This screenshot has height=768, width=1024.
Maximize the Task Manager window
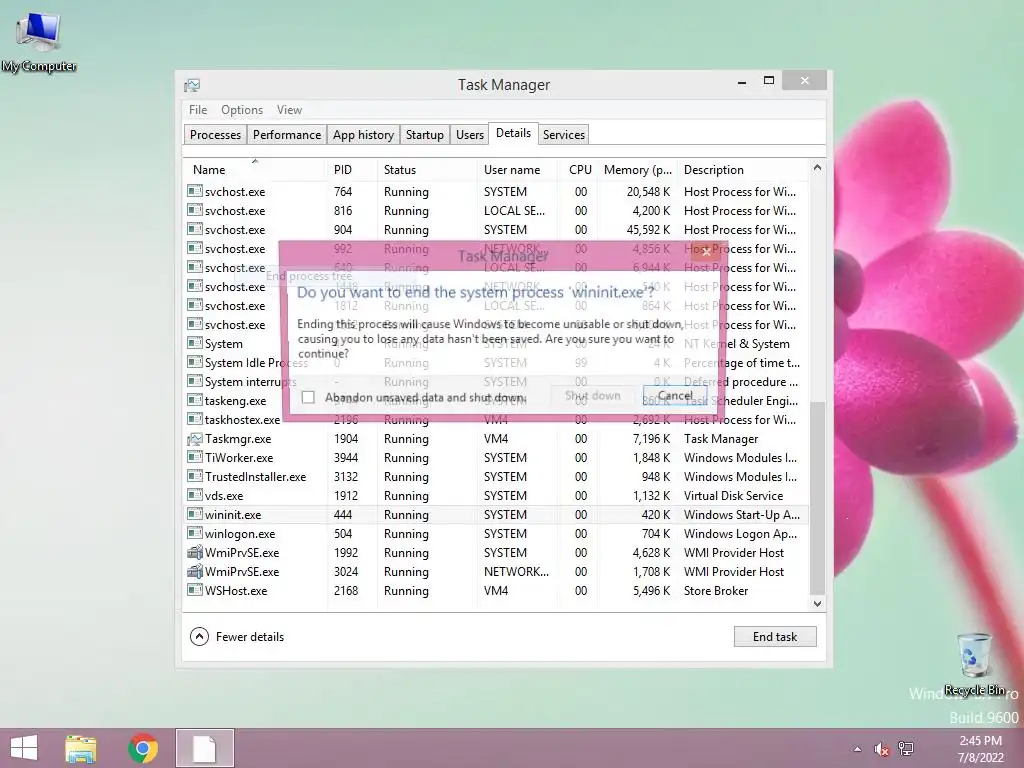pos(769,81)
